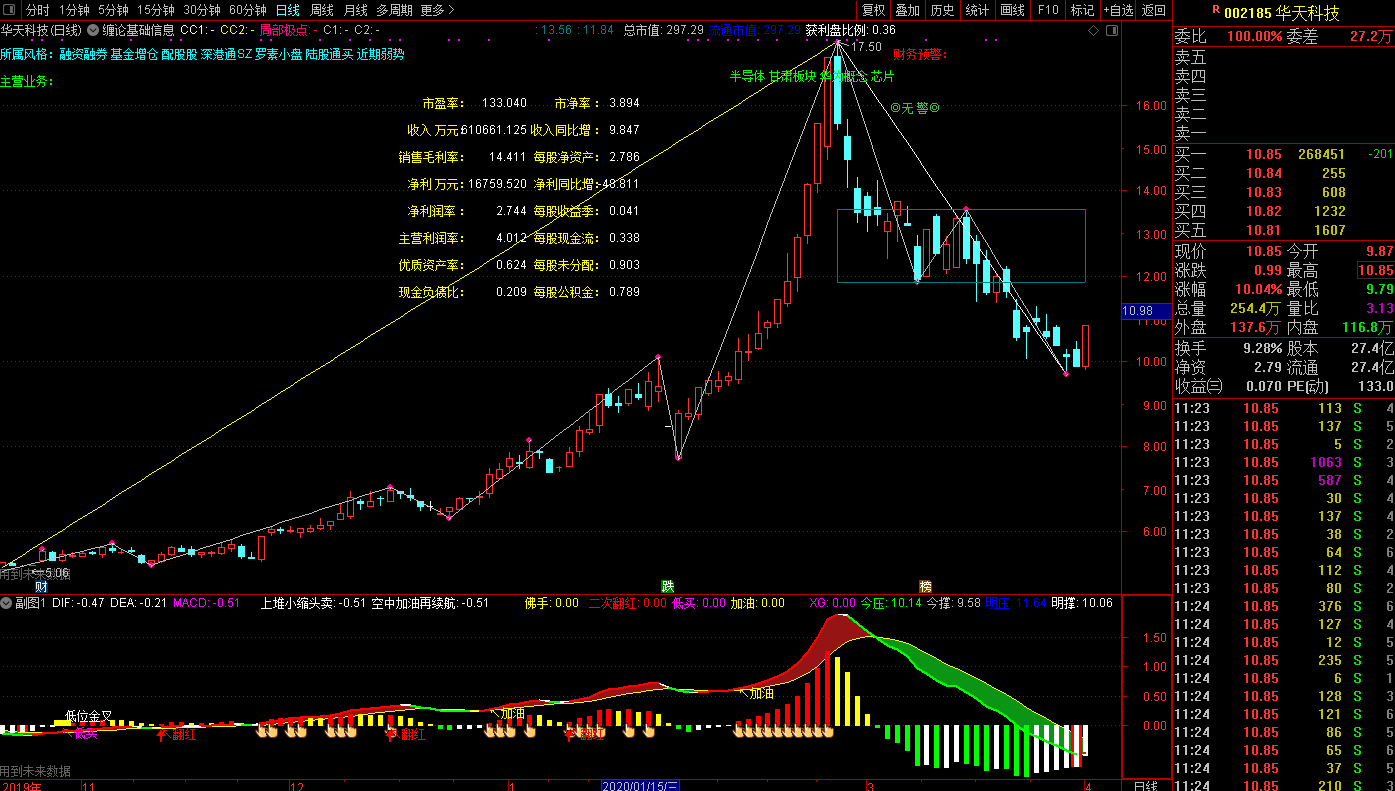Switch to the 周线 weekly chart
This screenshot has height=791, width=1395.
[x=322, y=10]
